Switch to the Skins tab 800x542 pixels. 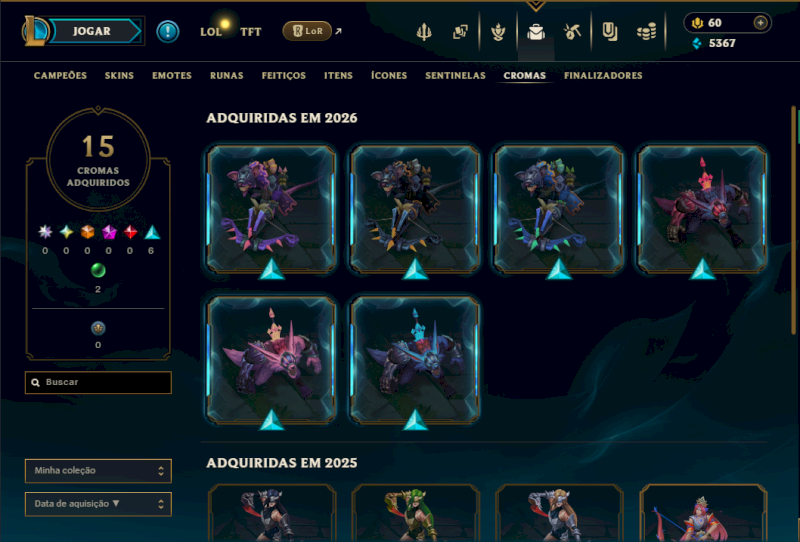pos(119,76)
